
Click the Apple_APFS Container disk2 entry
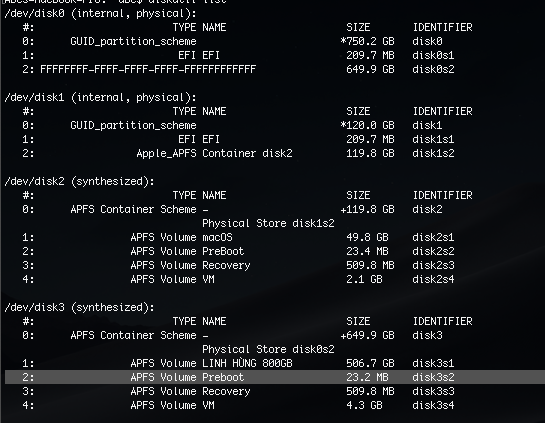(x=214, y=153)
